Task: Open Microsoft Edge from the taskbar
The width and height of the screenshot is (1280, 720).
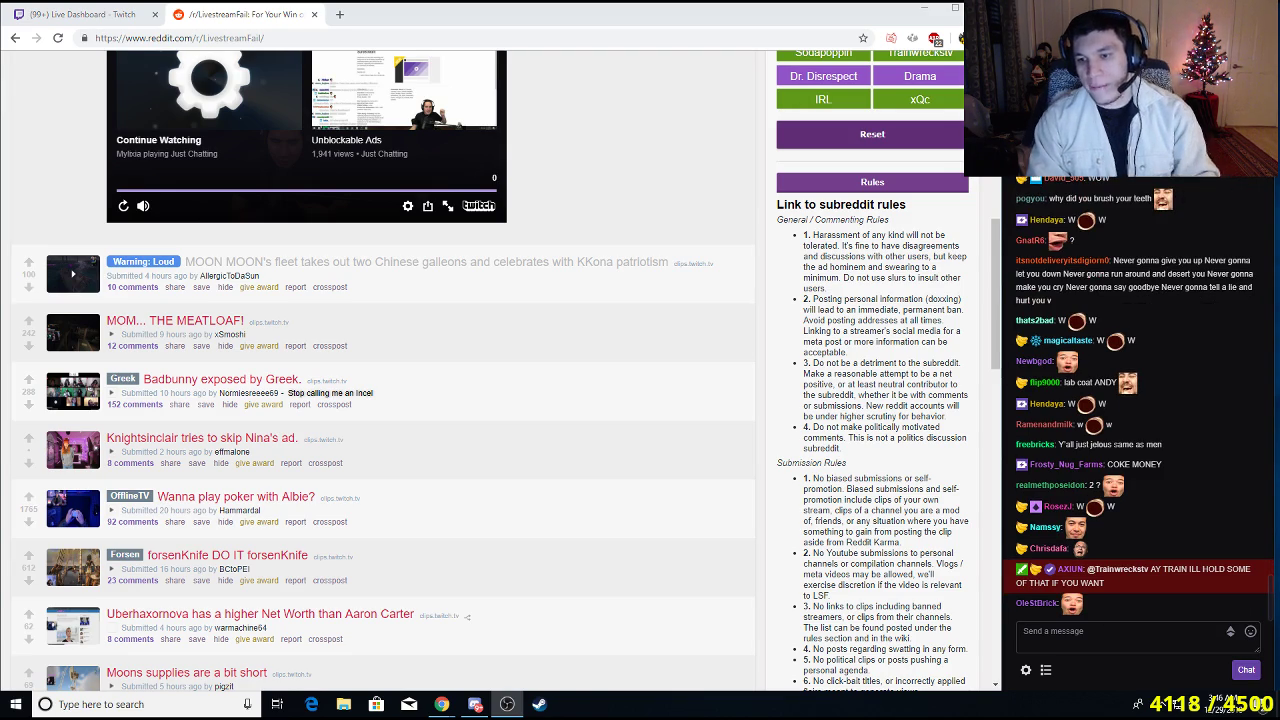Action: 312,704
